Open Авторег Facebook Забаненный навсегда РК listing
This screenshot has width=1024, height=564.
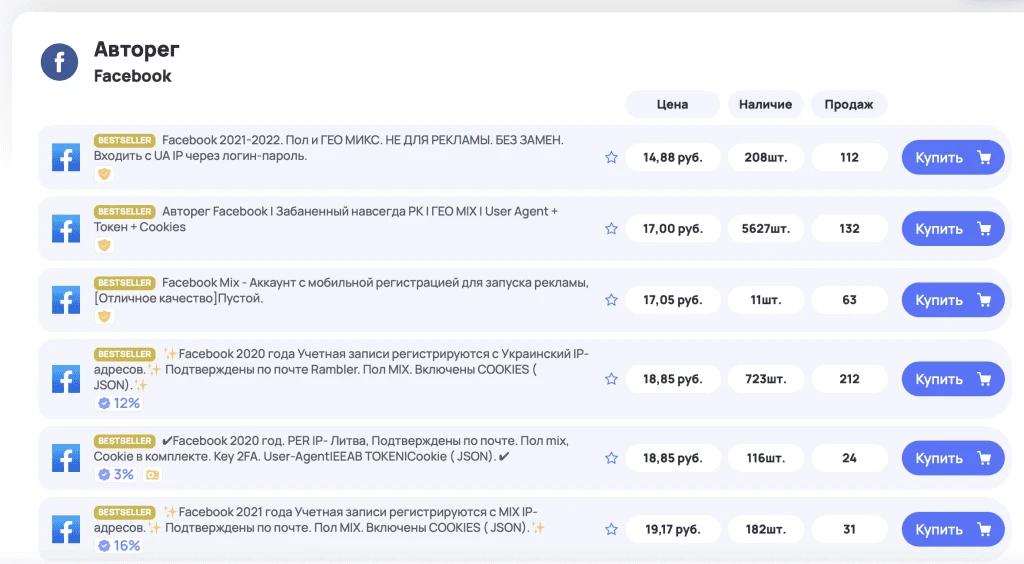pyautogui.click(x=326, y=219)
